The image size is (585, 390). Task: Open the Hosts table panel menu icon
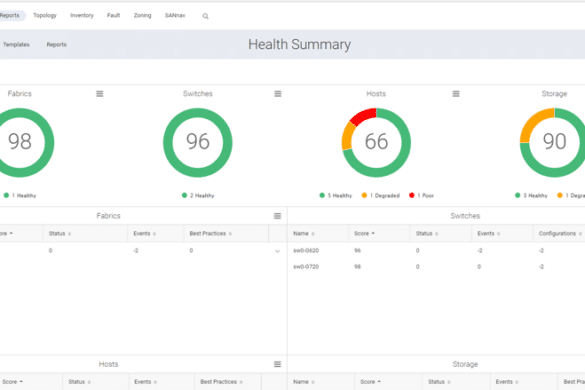tap(278, 364)
